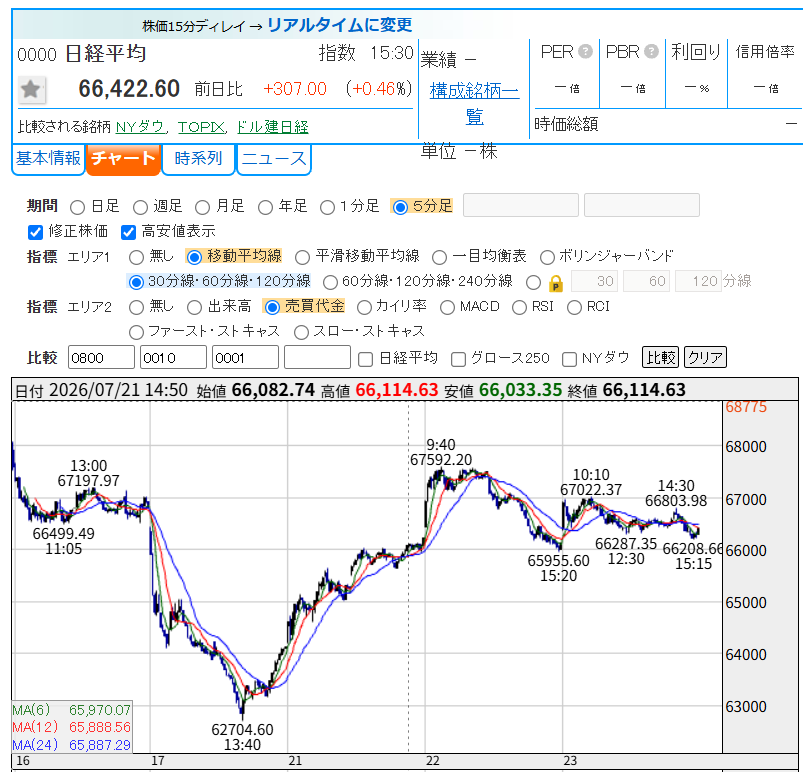Open the TOPIX comparison link
This screenshot has width=803, height=772.
click(201, 127)
